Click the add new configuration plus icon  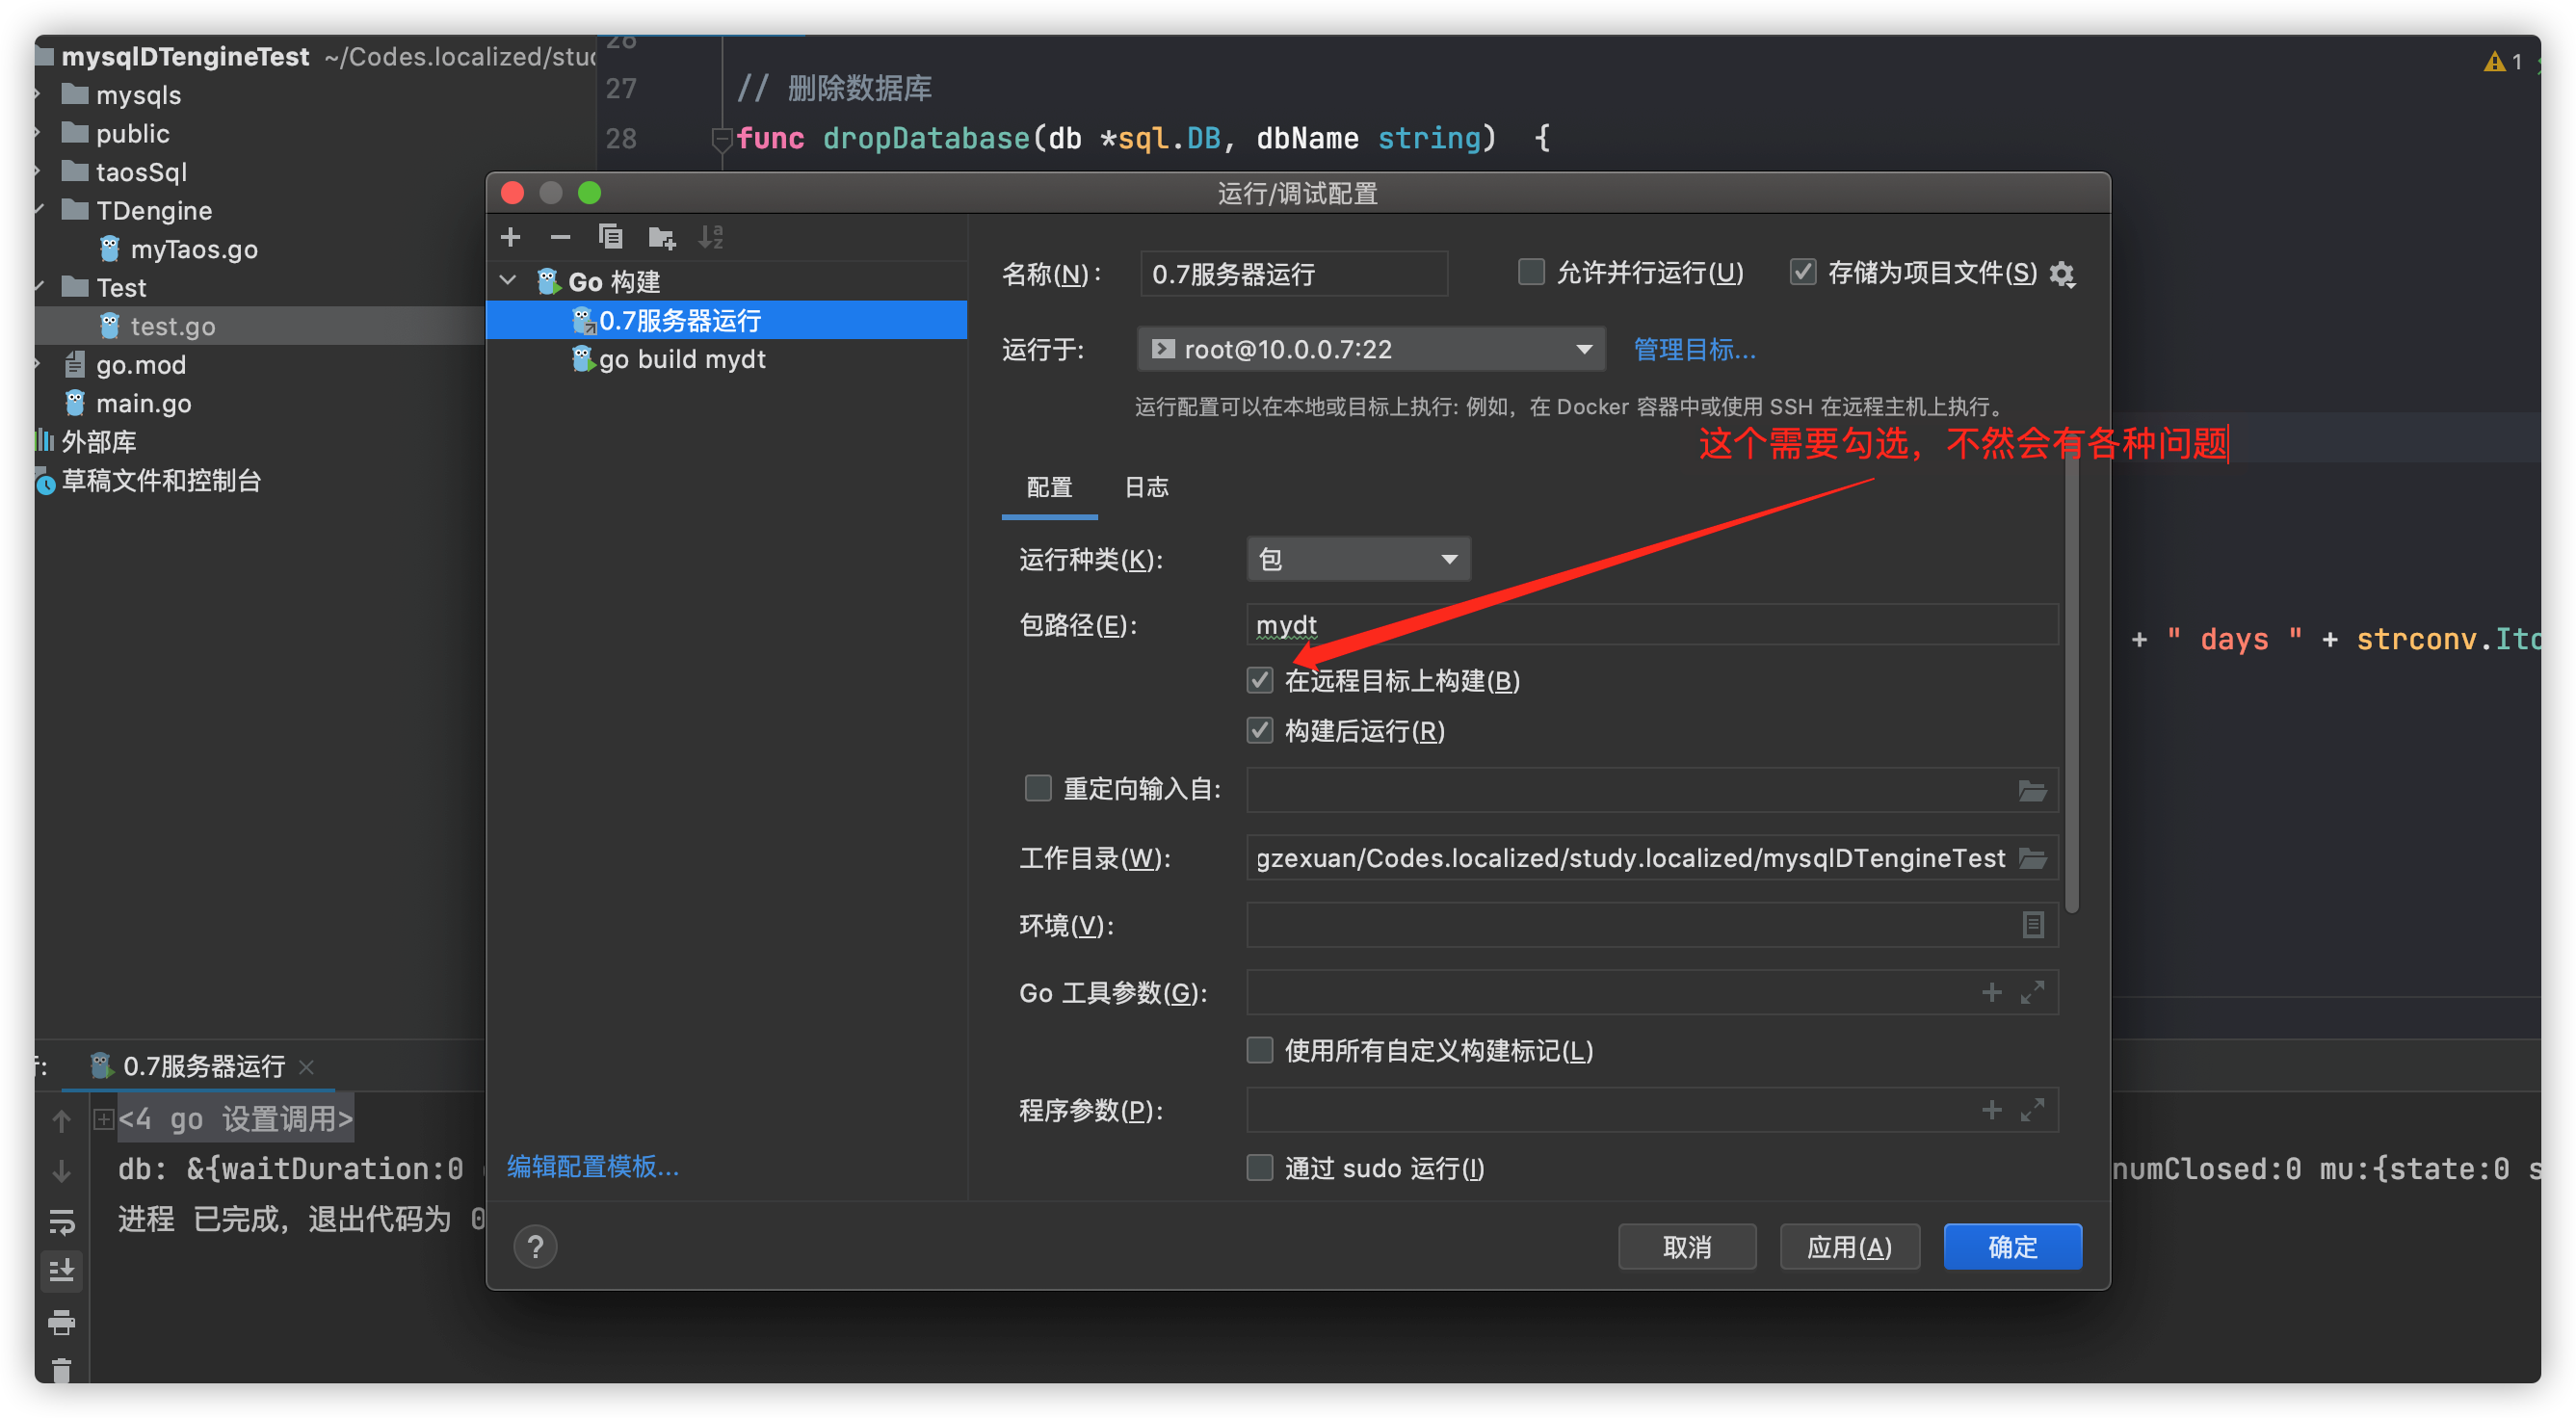point(510,237)
